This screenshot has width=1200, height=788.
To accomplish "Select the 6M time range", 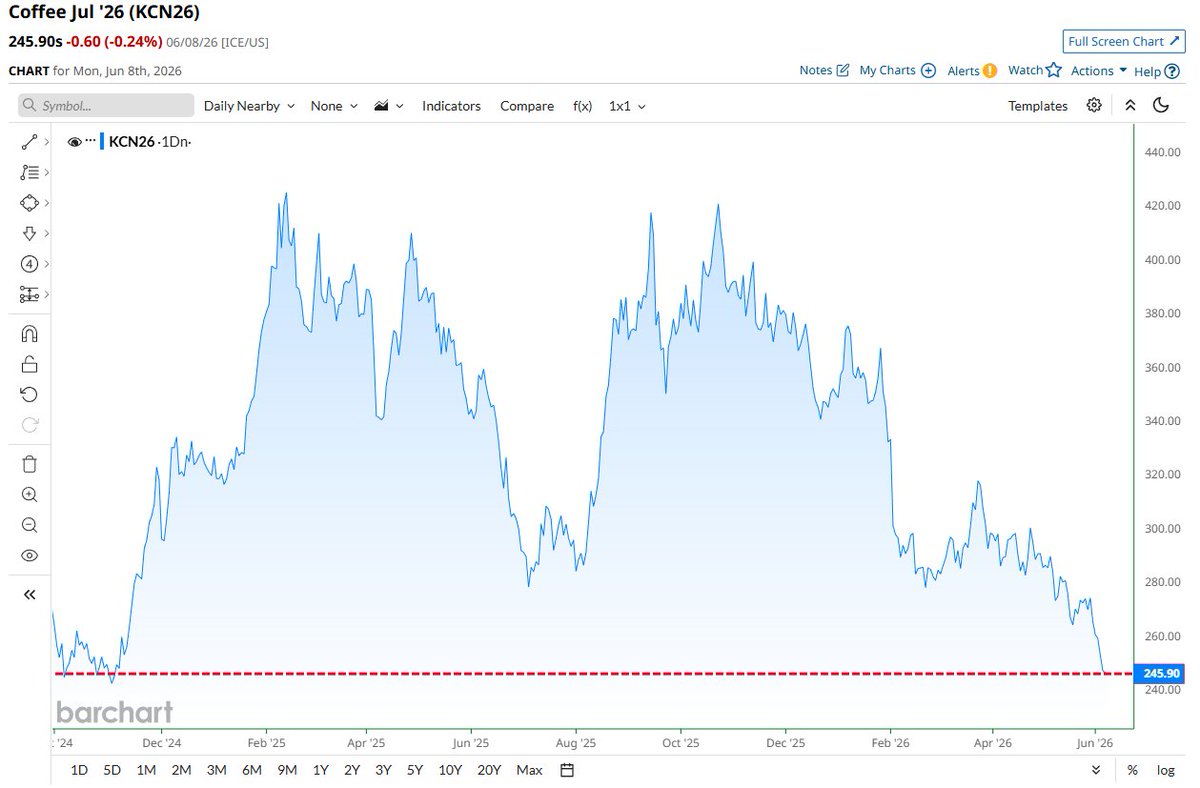I will pos(252,770).
